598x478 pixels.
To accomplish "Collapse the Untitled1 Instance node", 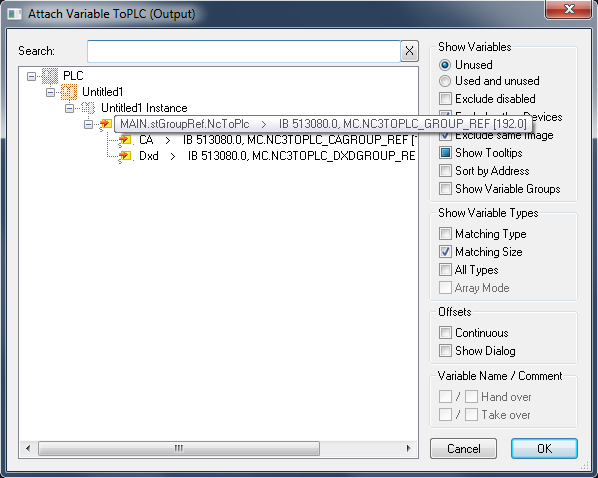I will (69, 108).
